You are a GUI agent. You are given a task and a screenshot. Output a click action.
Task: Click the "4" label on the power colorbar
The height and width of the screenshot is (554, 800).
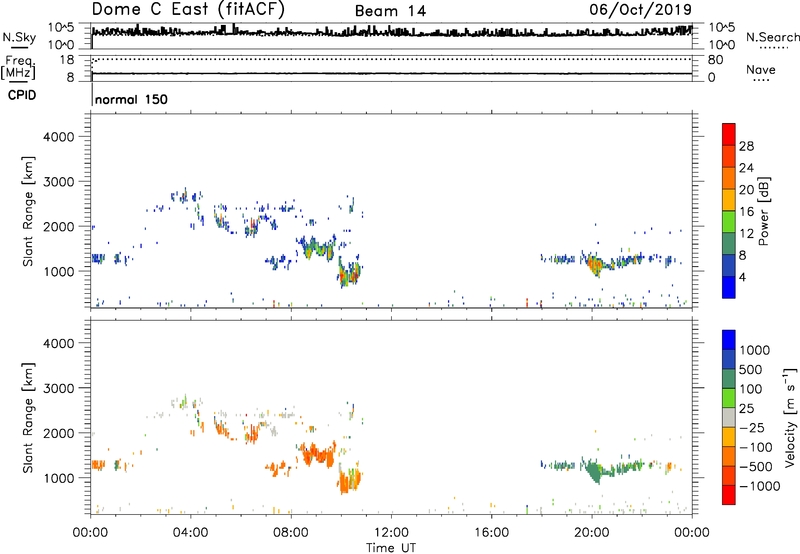[x=742, y=278]
